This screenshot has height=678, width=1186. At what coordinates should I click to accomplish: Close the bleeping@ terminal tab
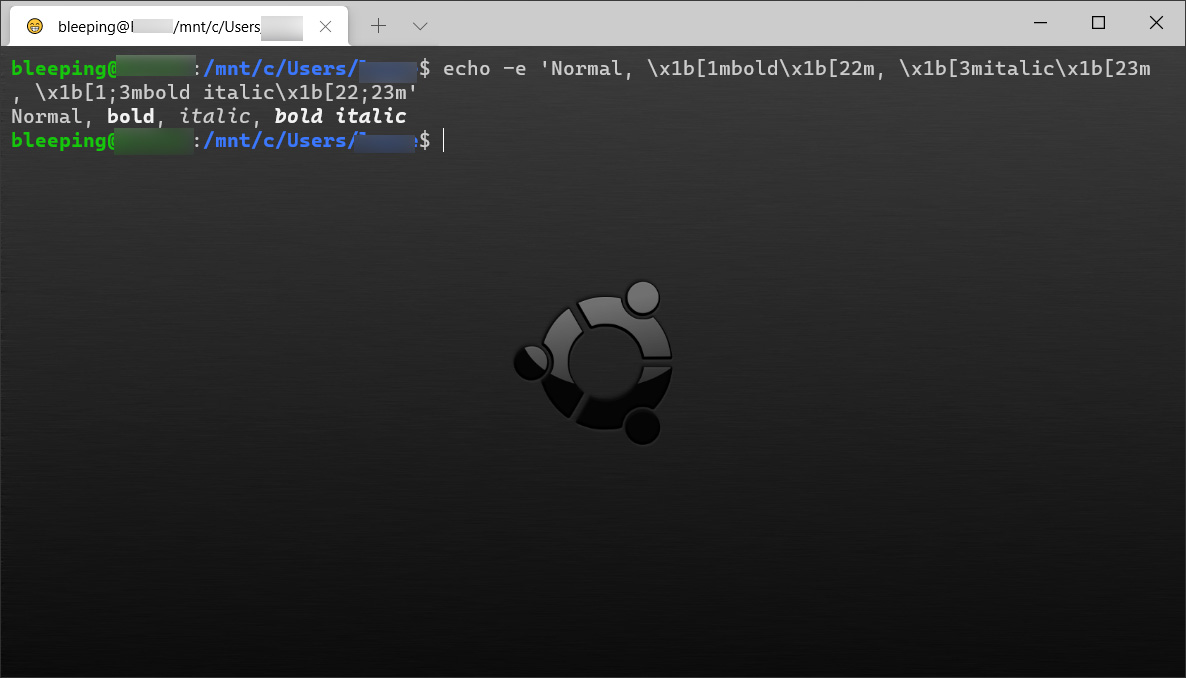tap(325, 26)
